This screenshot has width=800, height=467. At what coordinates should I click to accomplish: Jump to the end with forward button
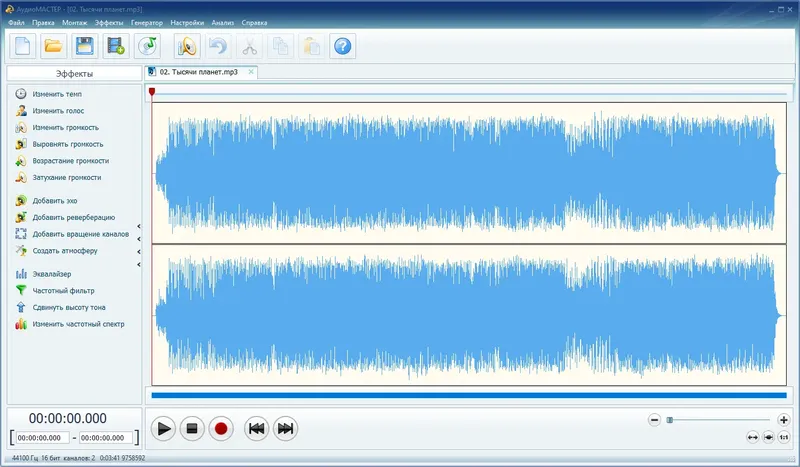click(285, 429)
